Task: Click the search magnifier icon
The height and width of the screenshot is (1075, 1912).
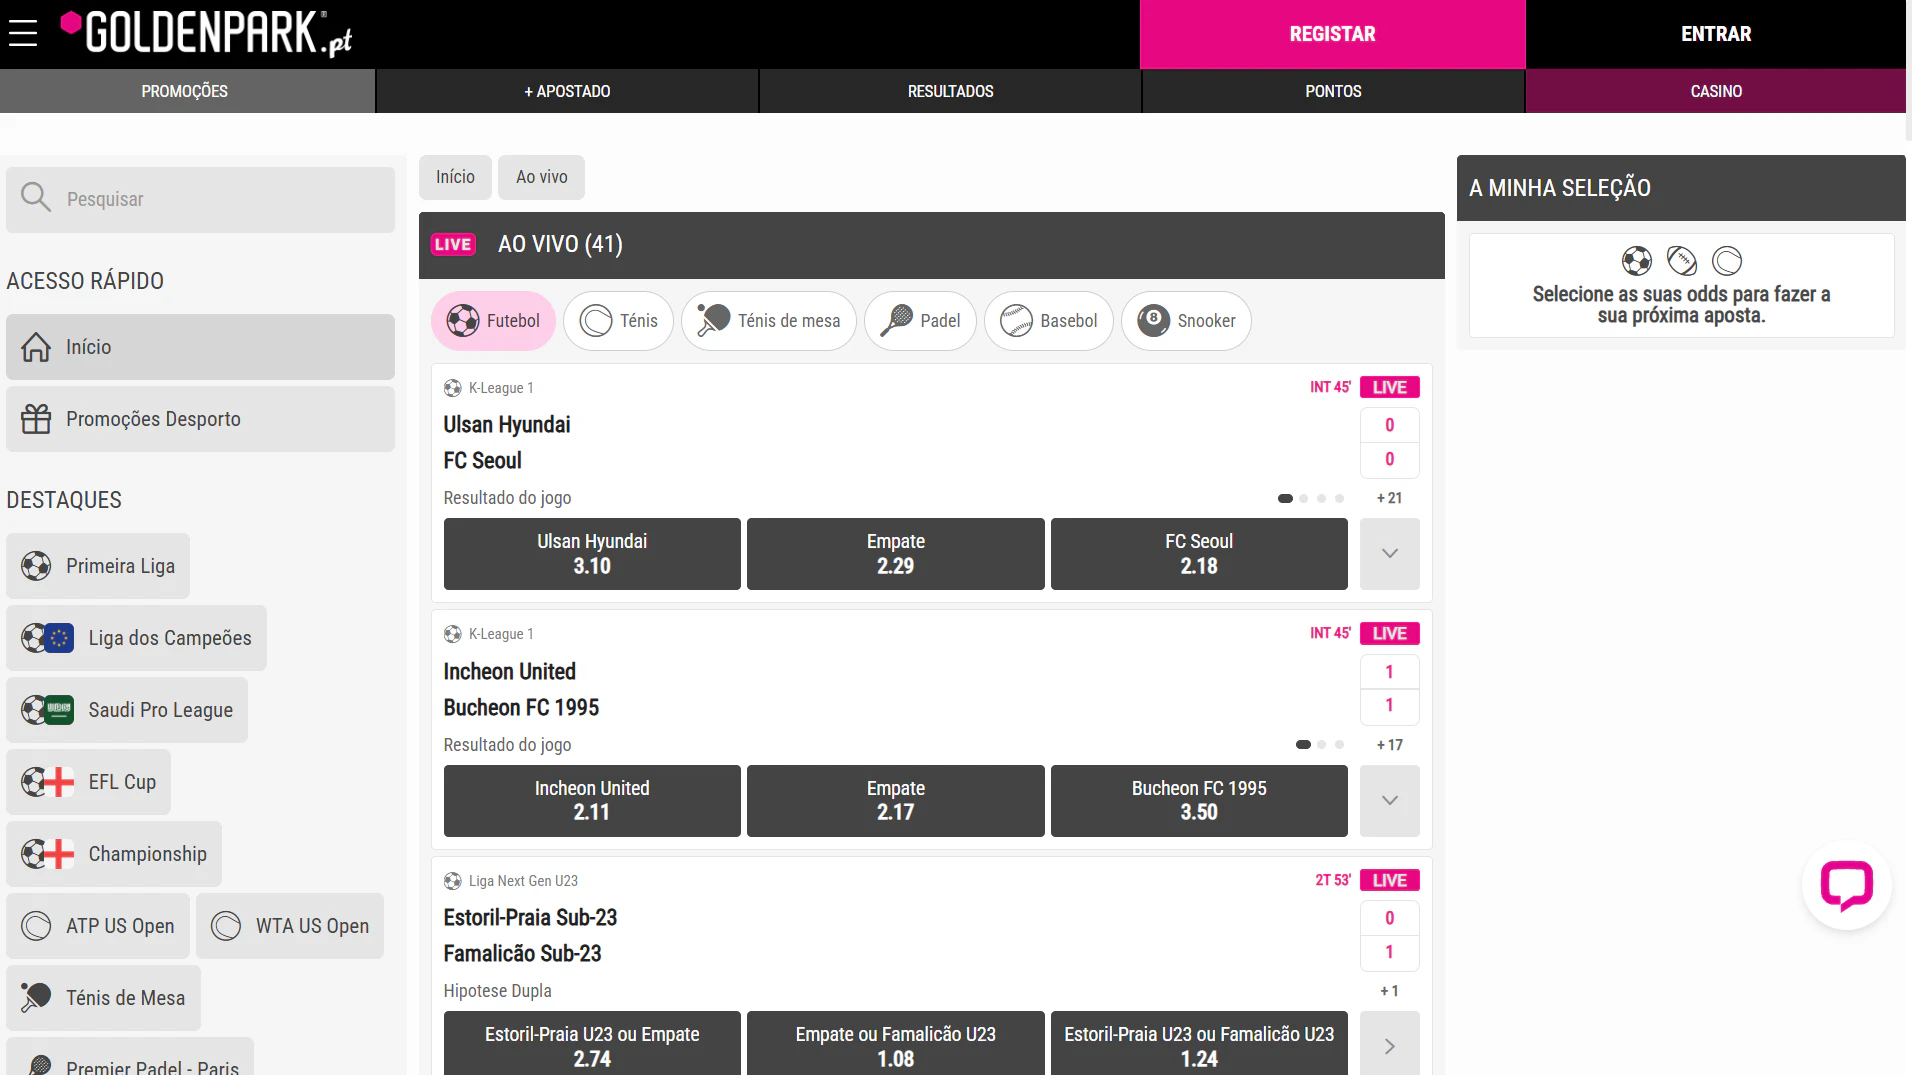Action: (36, 198)
